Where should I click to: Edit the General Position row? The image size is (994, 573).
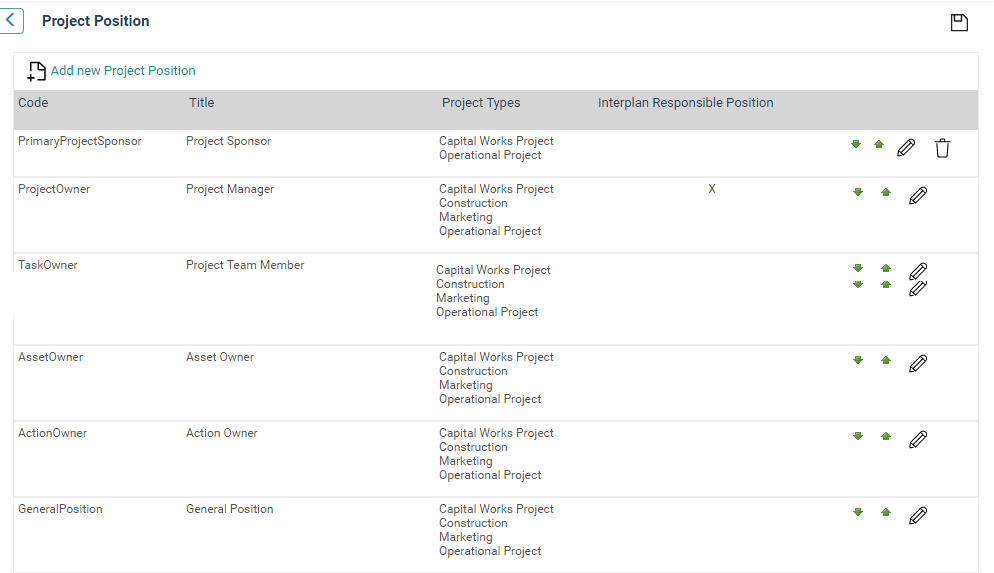pyautogui.click(x=918, y=515)
